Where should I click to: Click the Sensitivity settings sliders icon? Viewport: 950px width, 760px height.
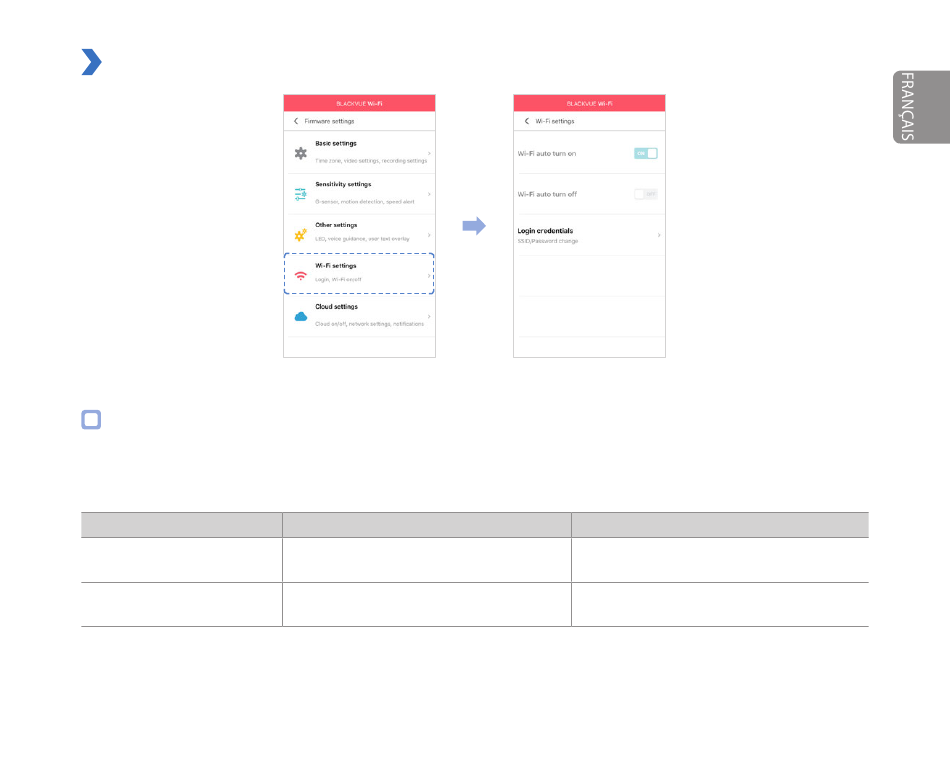pyautogui.click(x=301, y=194)
